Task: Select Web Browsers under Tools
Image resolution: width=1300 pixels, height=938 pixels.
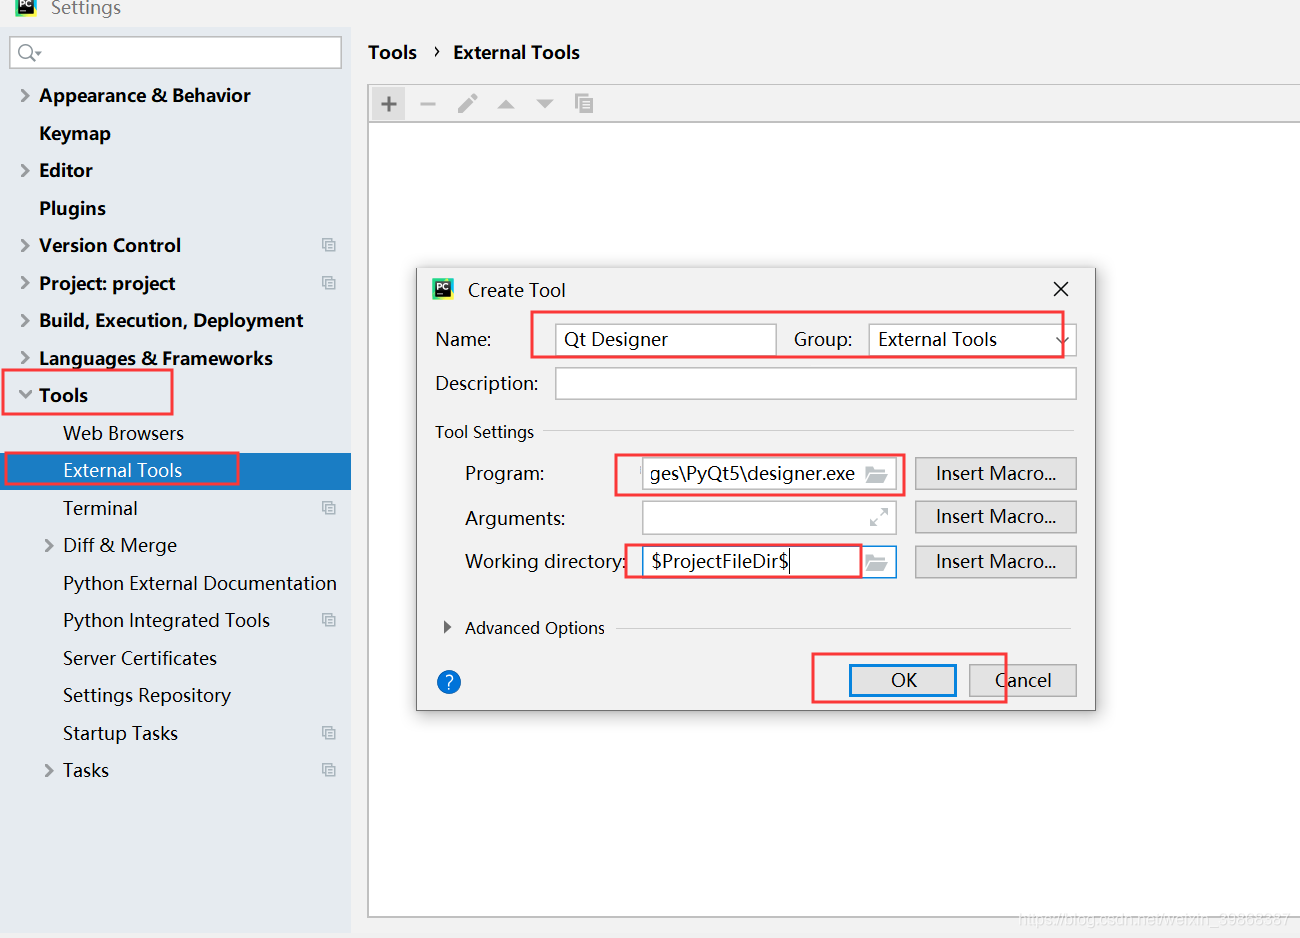Action: [x=123, y=433]
